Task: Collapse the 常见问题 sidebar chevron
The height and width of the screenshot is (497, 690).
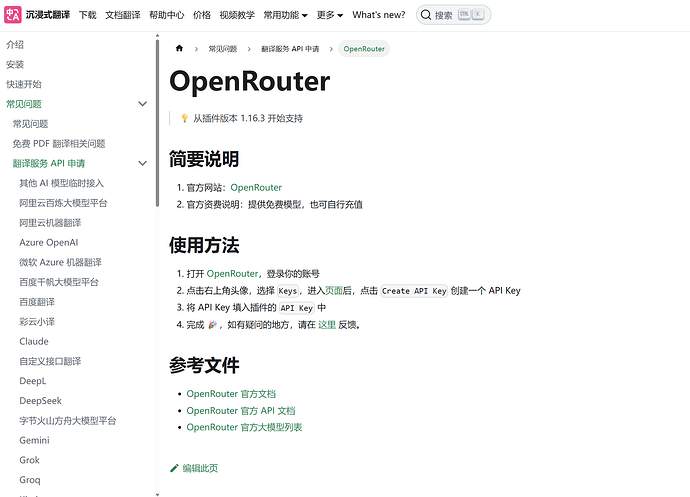Action: coord(143,104)
